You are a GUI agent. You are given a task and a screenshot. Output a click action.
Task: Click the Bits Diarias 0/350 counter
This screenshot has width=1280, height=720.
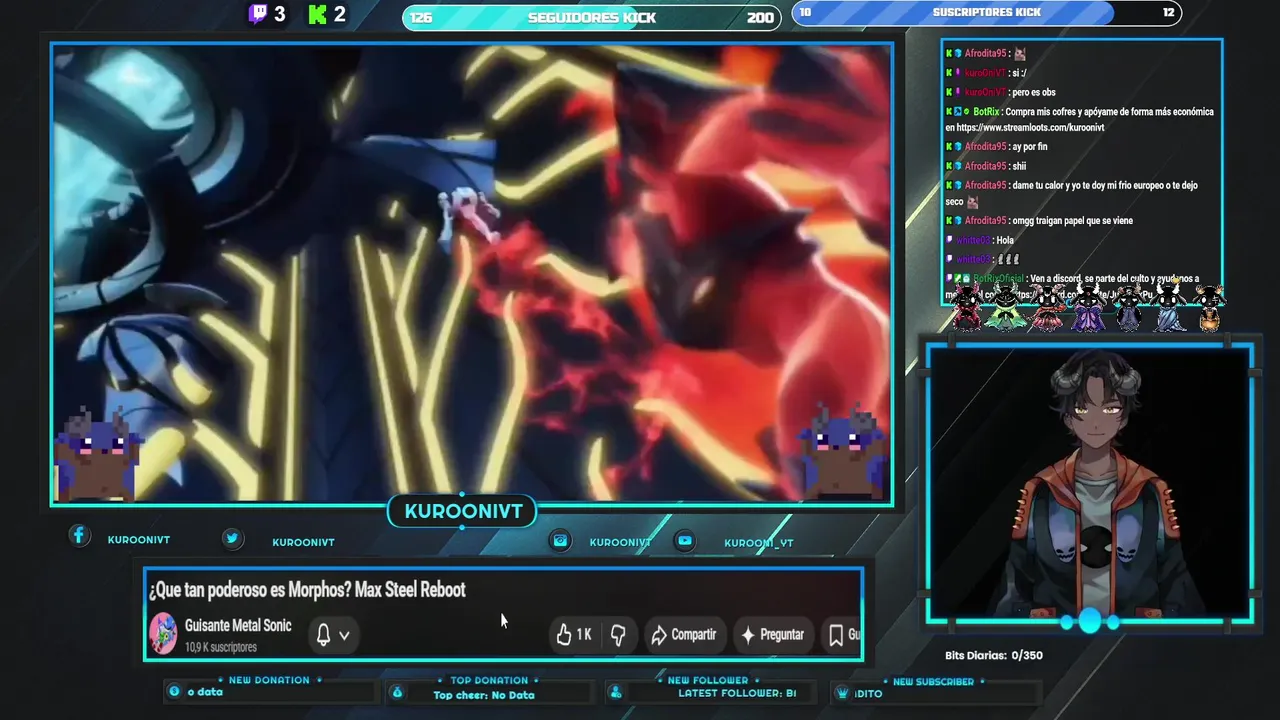[x=994, y=656]
